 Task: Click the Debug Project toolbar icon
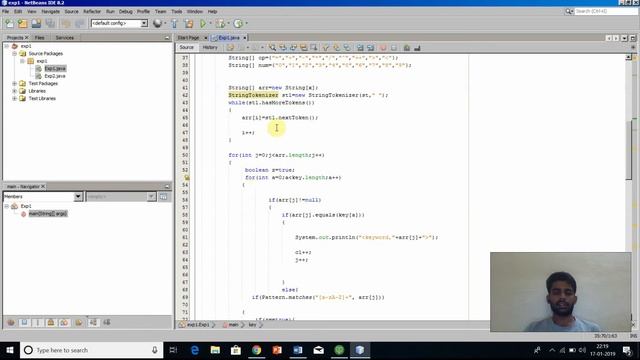pyautogui.click(x=220, y=23)
